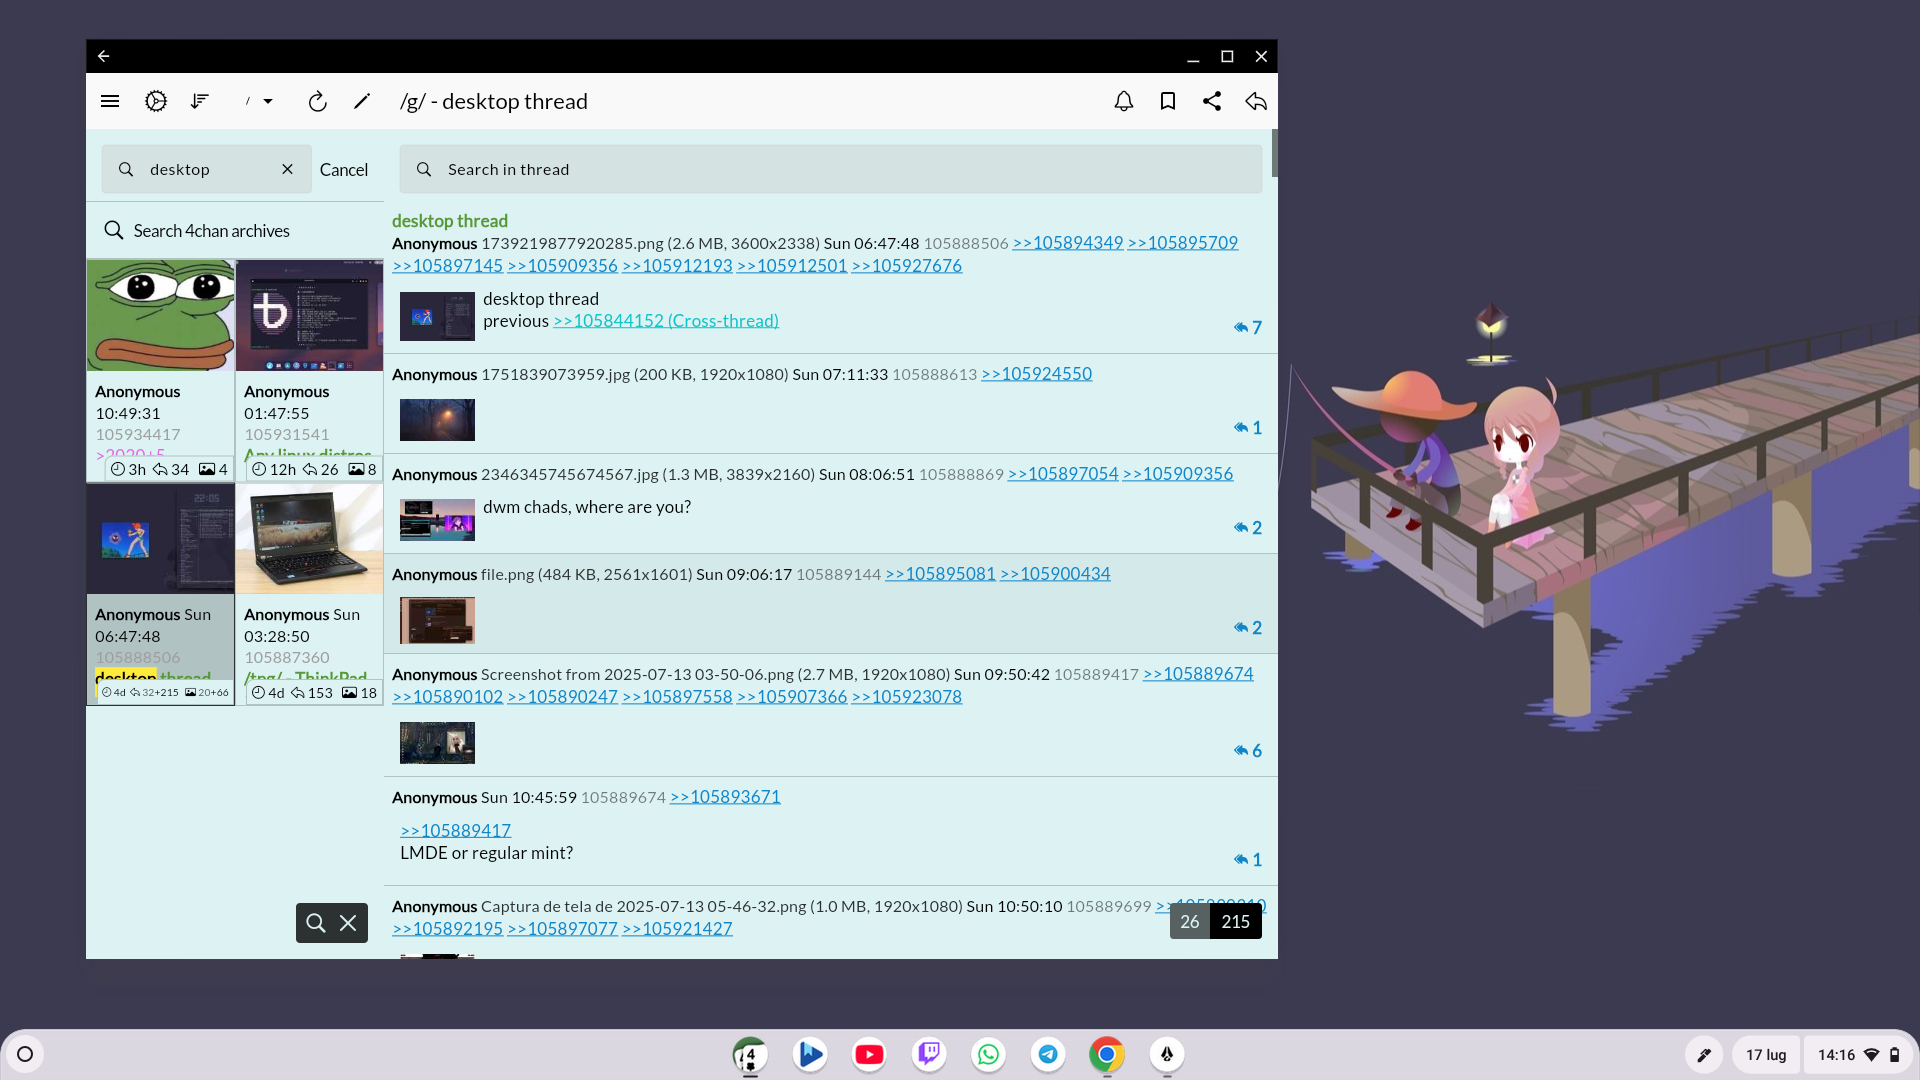Follow reply link >>105889674 in header
The image size is (1920, 1080).
1198,674
